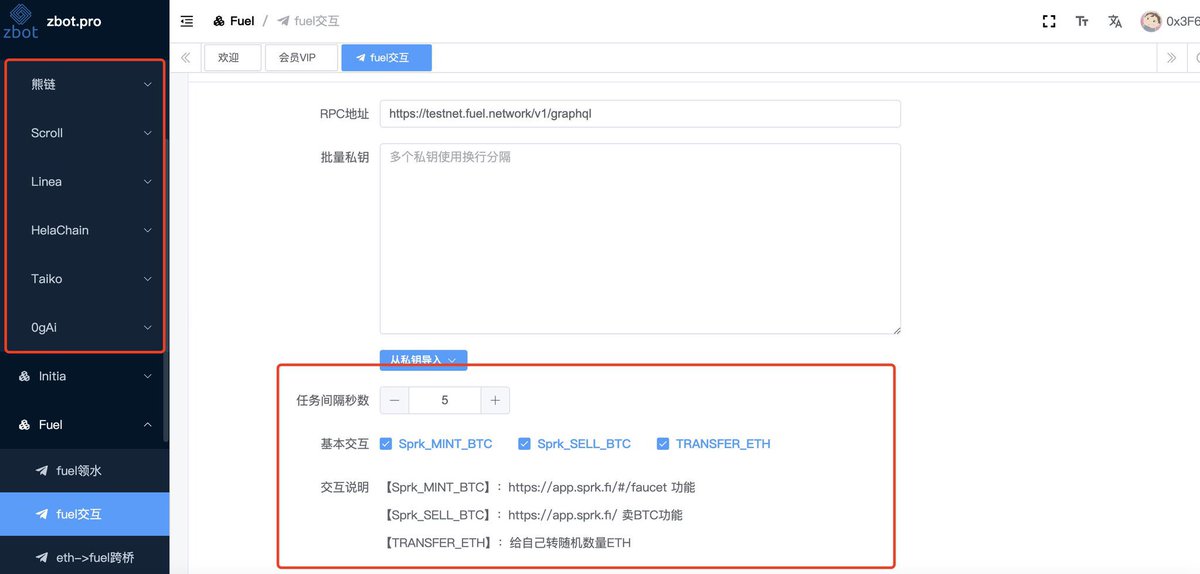The image size is (1200, 574).
Task: Collapse the Fuel sidebar menu
Action: click(85, 425)
